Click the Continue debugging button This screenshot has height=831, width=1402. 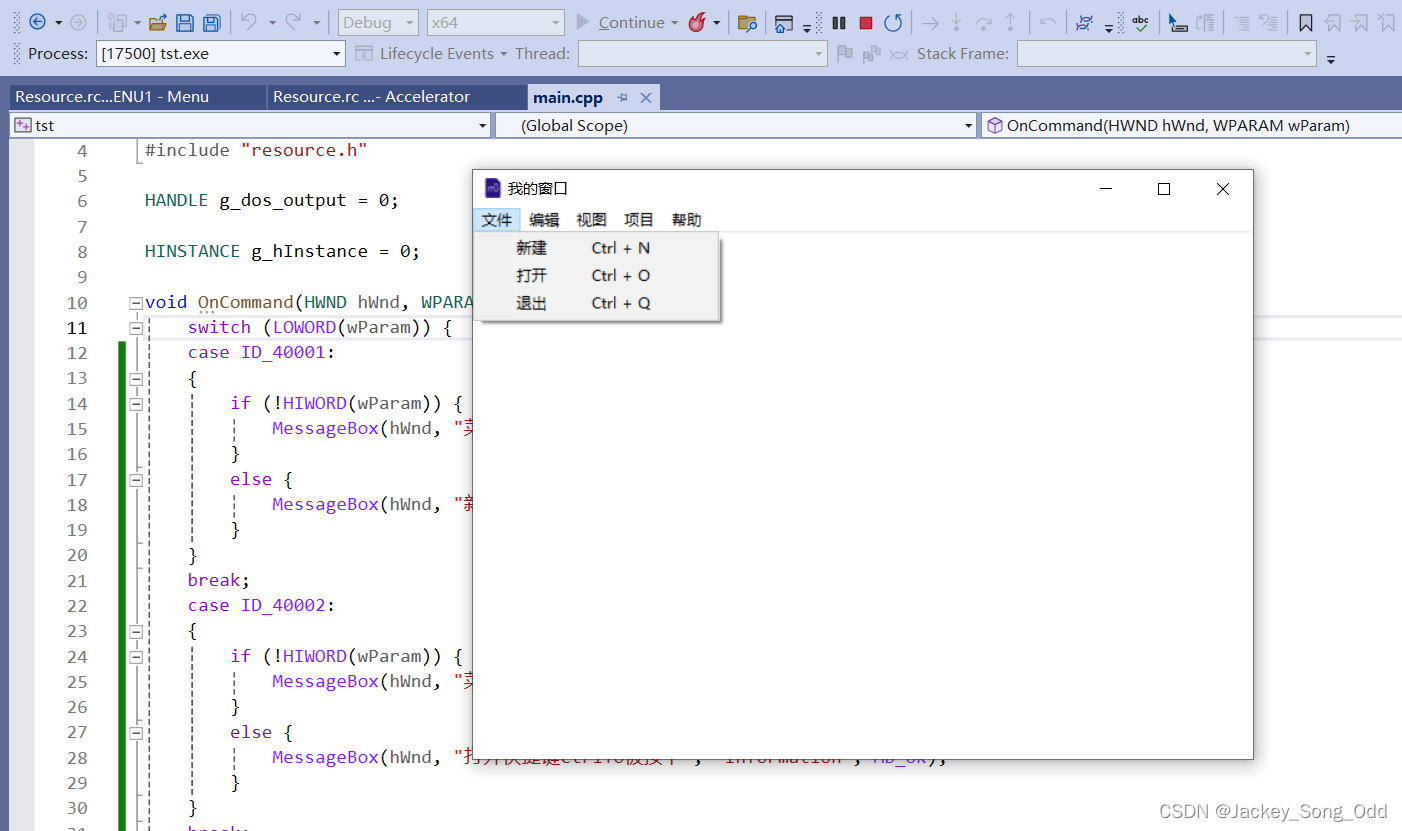621,22
